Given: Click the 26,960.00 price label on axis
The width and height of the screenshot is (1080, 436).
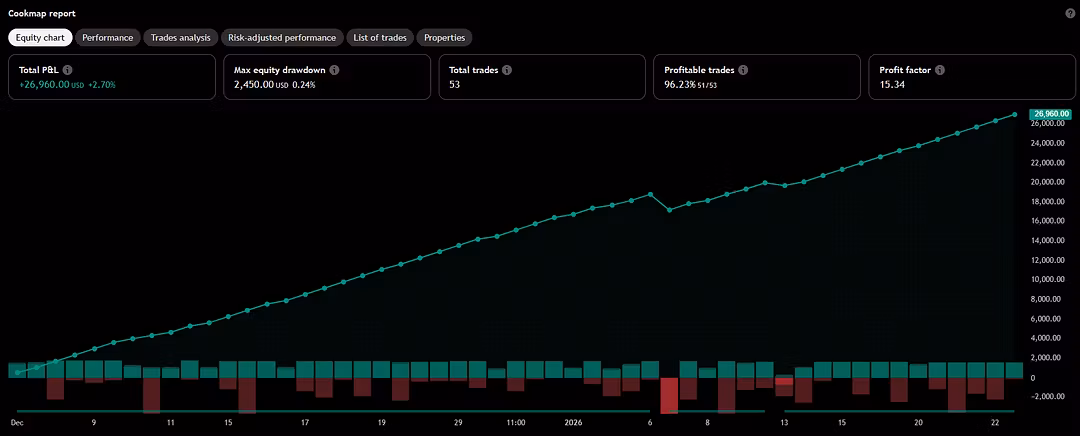Looking at the screenshot, I should pos(1052,114).
